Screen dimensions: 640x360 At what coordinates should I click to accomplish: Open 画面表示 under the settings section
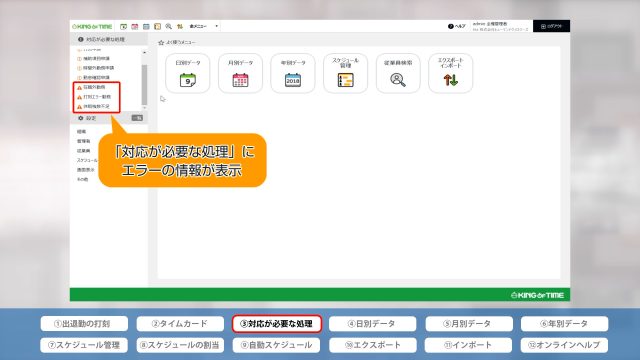coord(86,170)
